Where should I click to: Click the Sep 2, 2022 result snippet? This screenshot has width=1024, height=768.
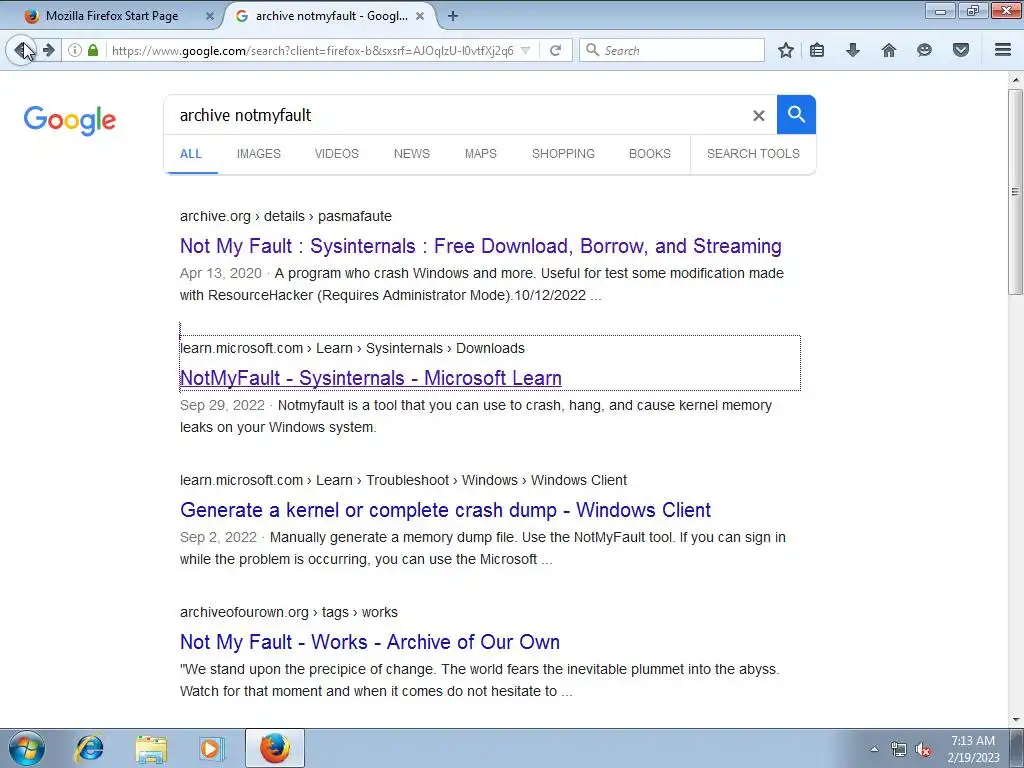pos(483,548)
